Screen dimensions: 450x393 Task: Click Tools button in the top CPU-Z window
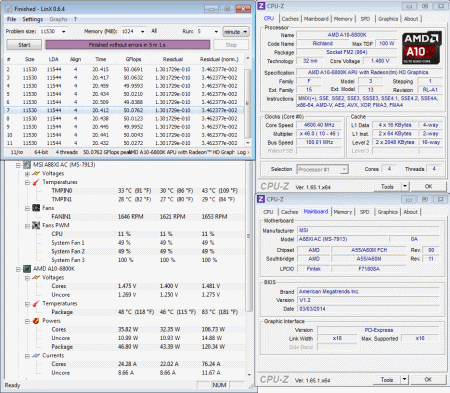(x=387, y=186)
